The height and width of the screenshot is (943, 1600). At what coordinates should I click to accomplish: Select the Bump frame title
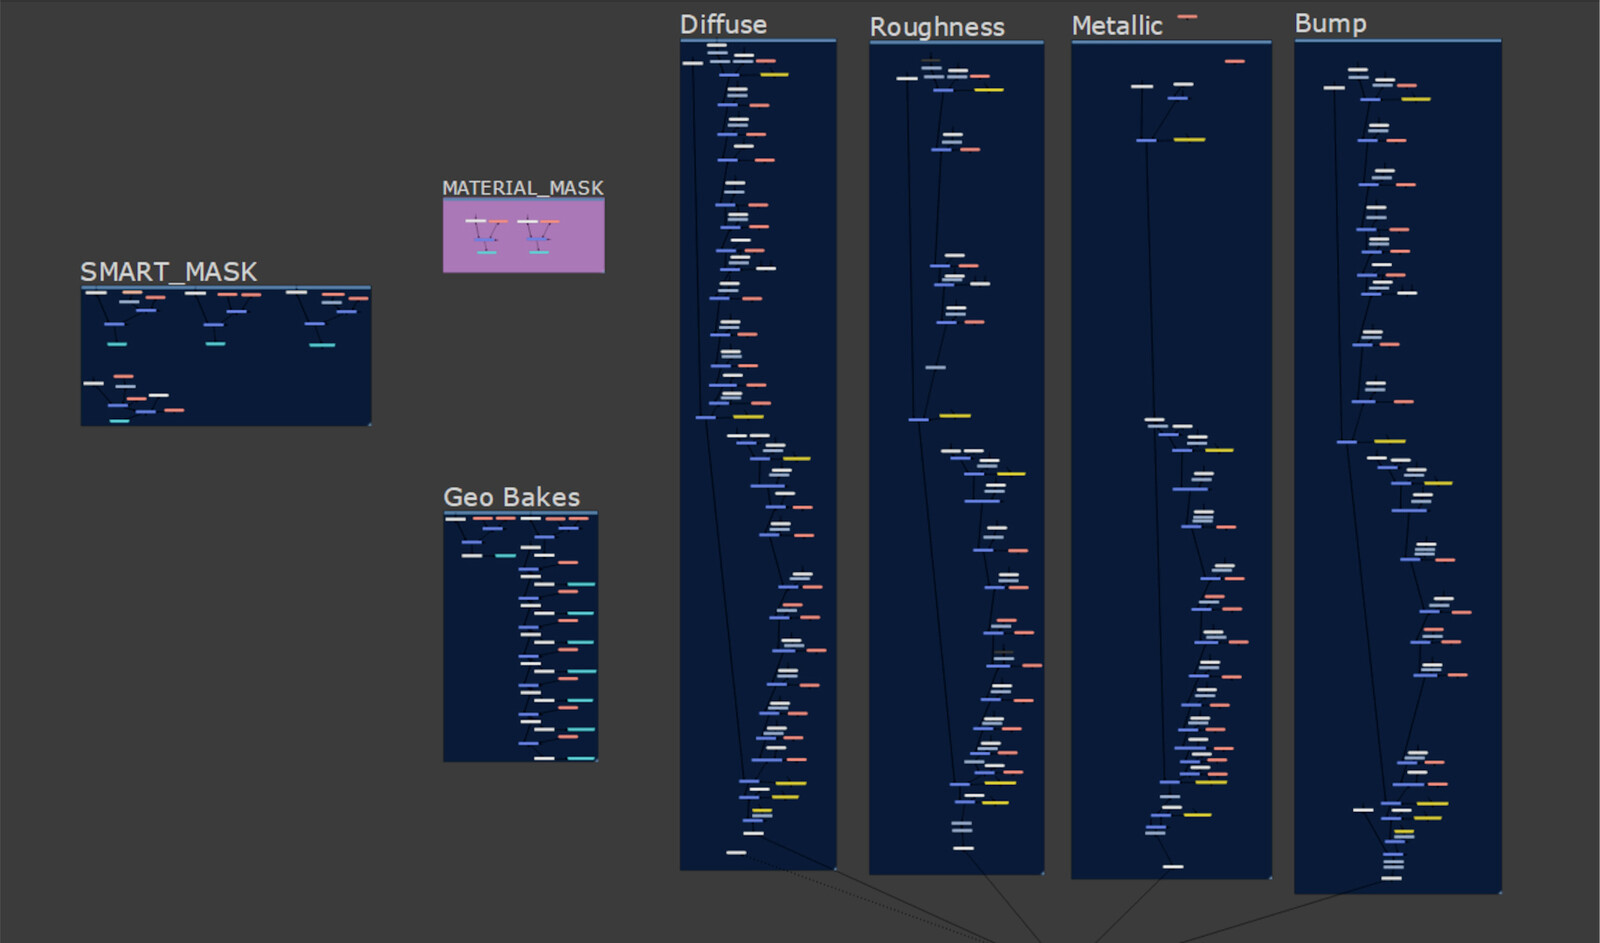[1330, 23]
